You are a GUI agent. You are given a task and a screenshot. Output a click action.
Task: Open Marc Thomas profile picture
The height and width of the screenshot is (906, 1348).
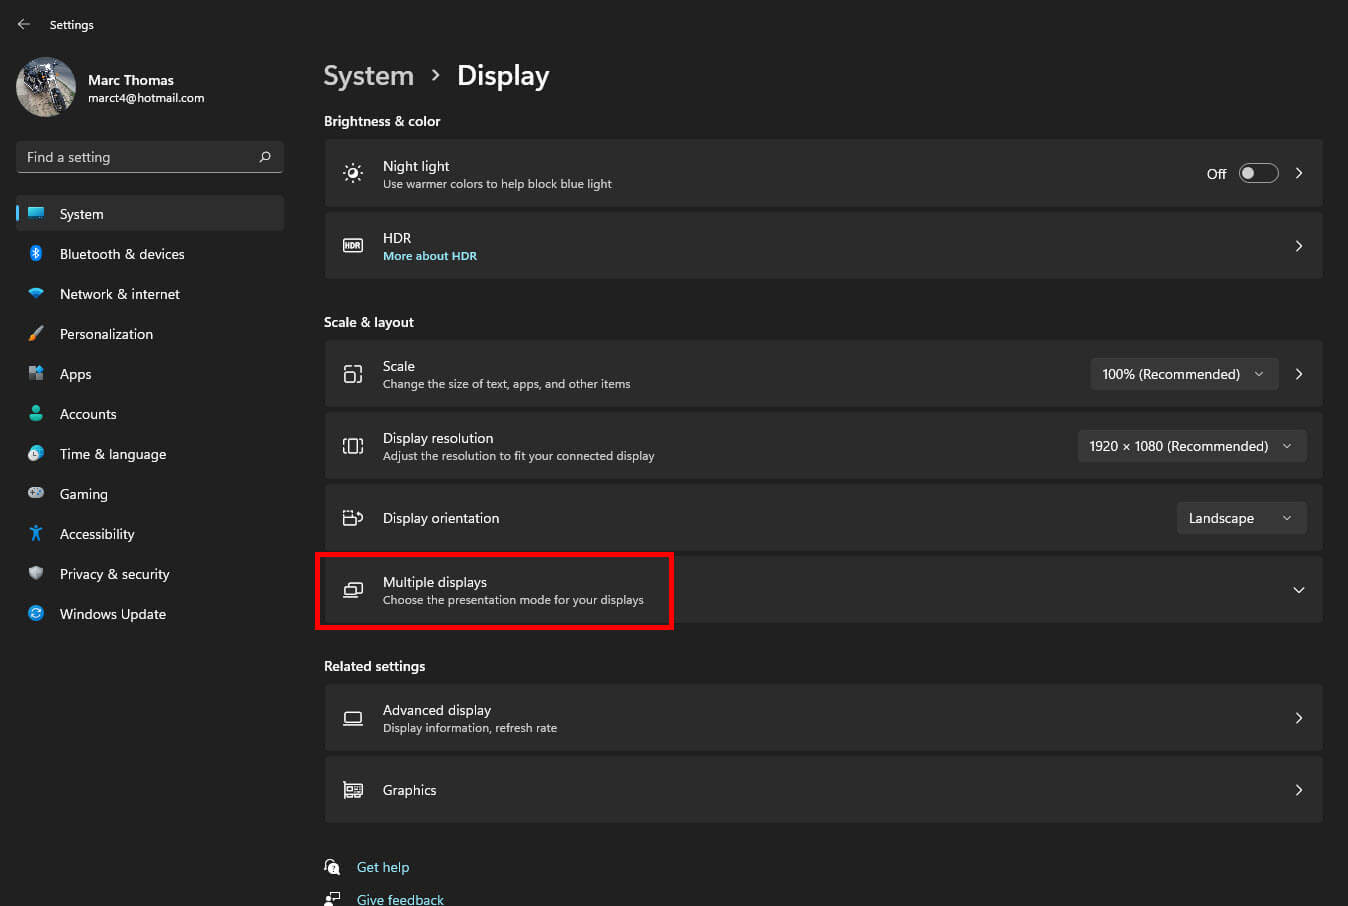46,87
